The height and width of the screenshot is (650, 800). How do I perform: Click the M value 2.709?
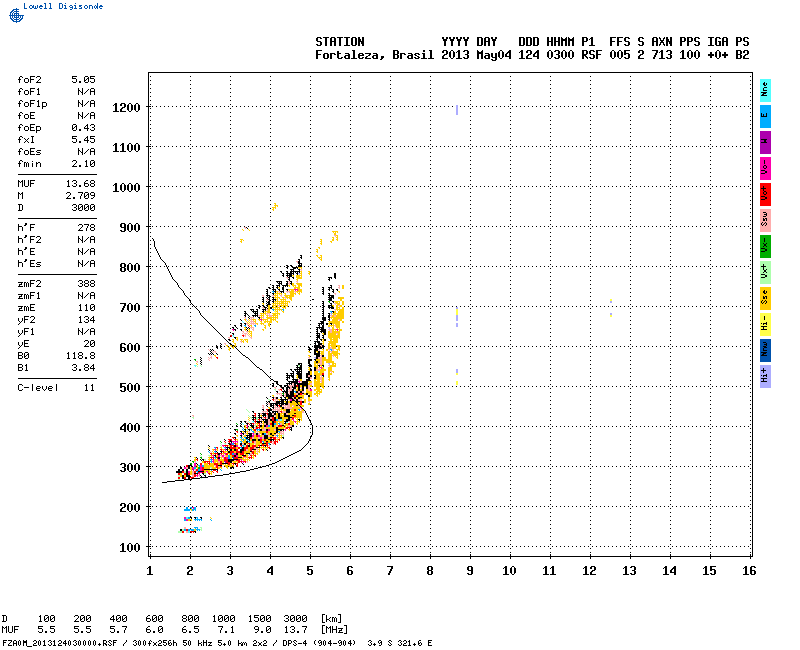[x=81, y=196]
